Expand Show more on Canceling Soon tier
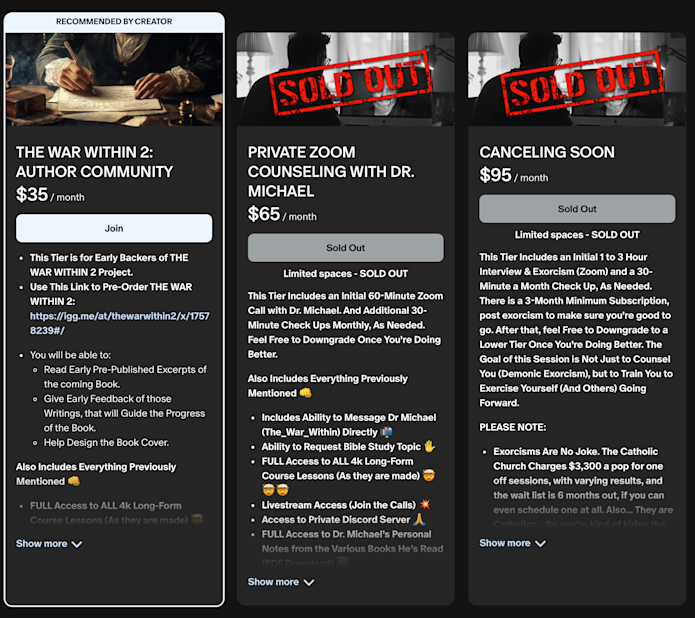Viewport: 695px width, 618px height. pos(512,543)
